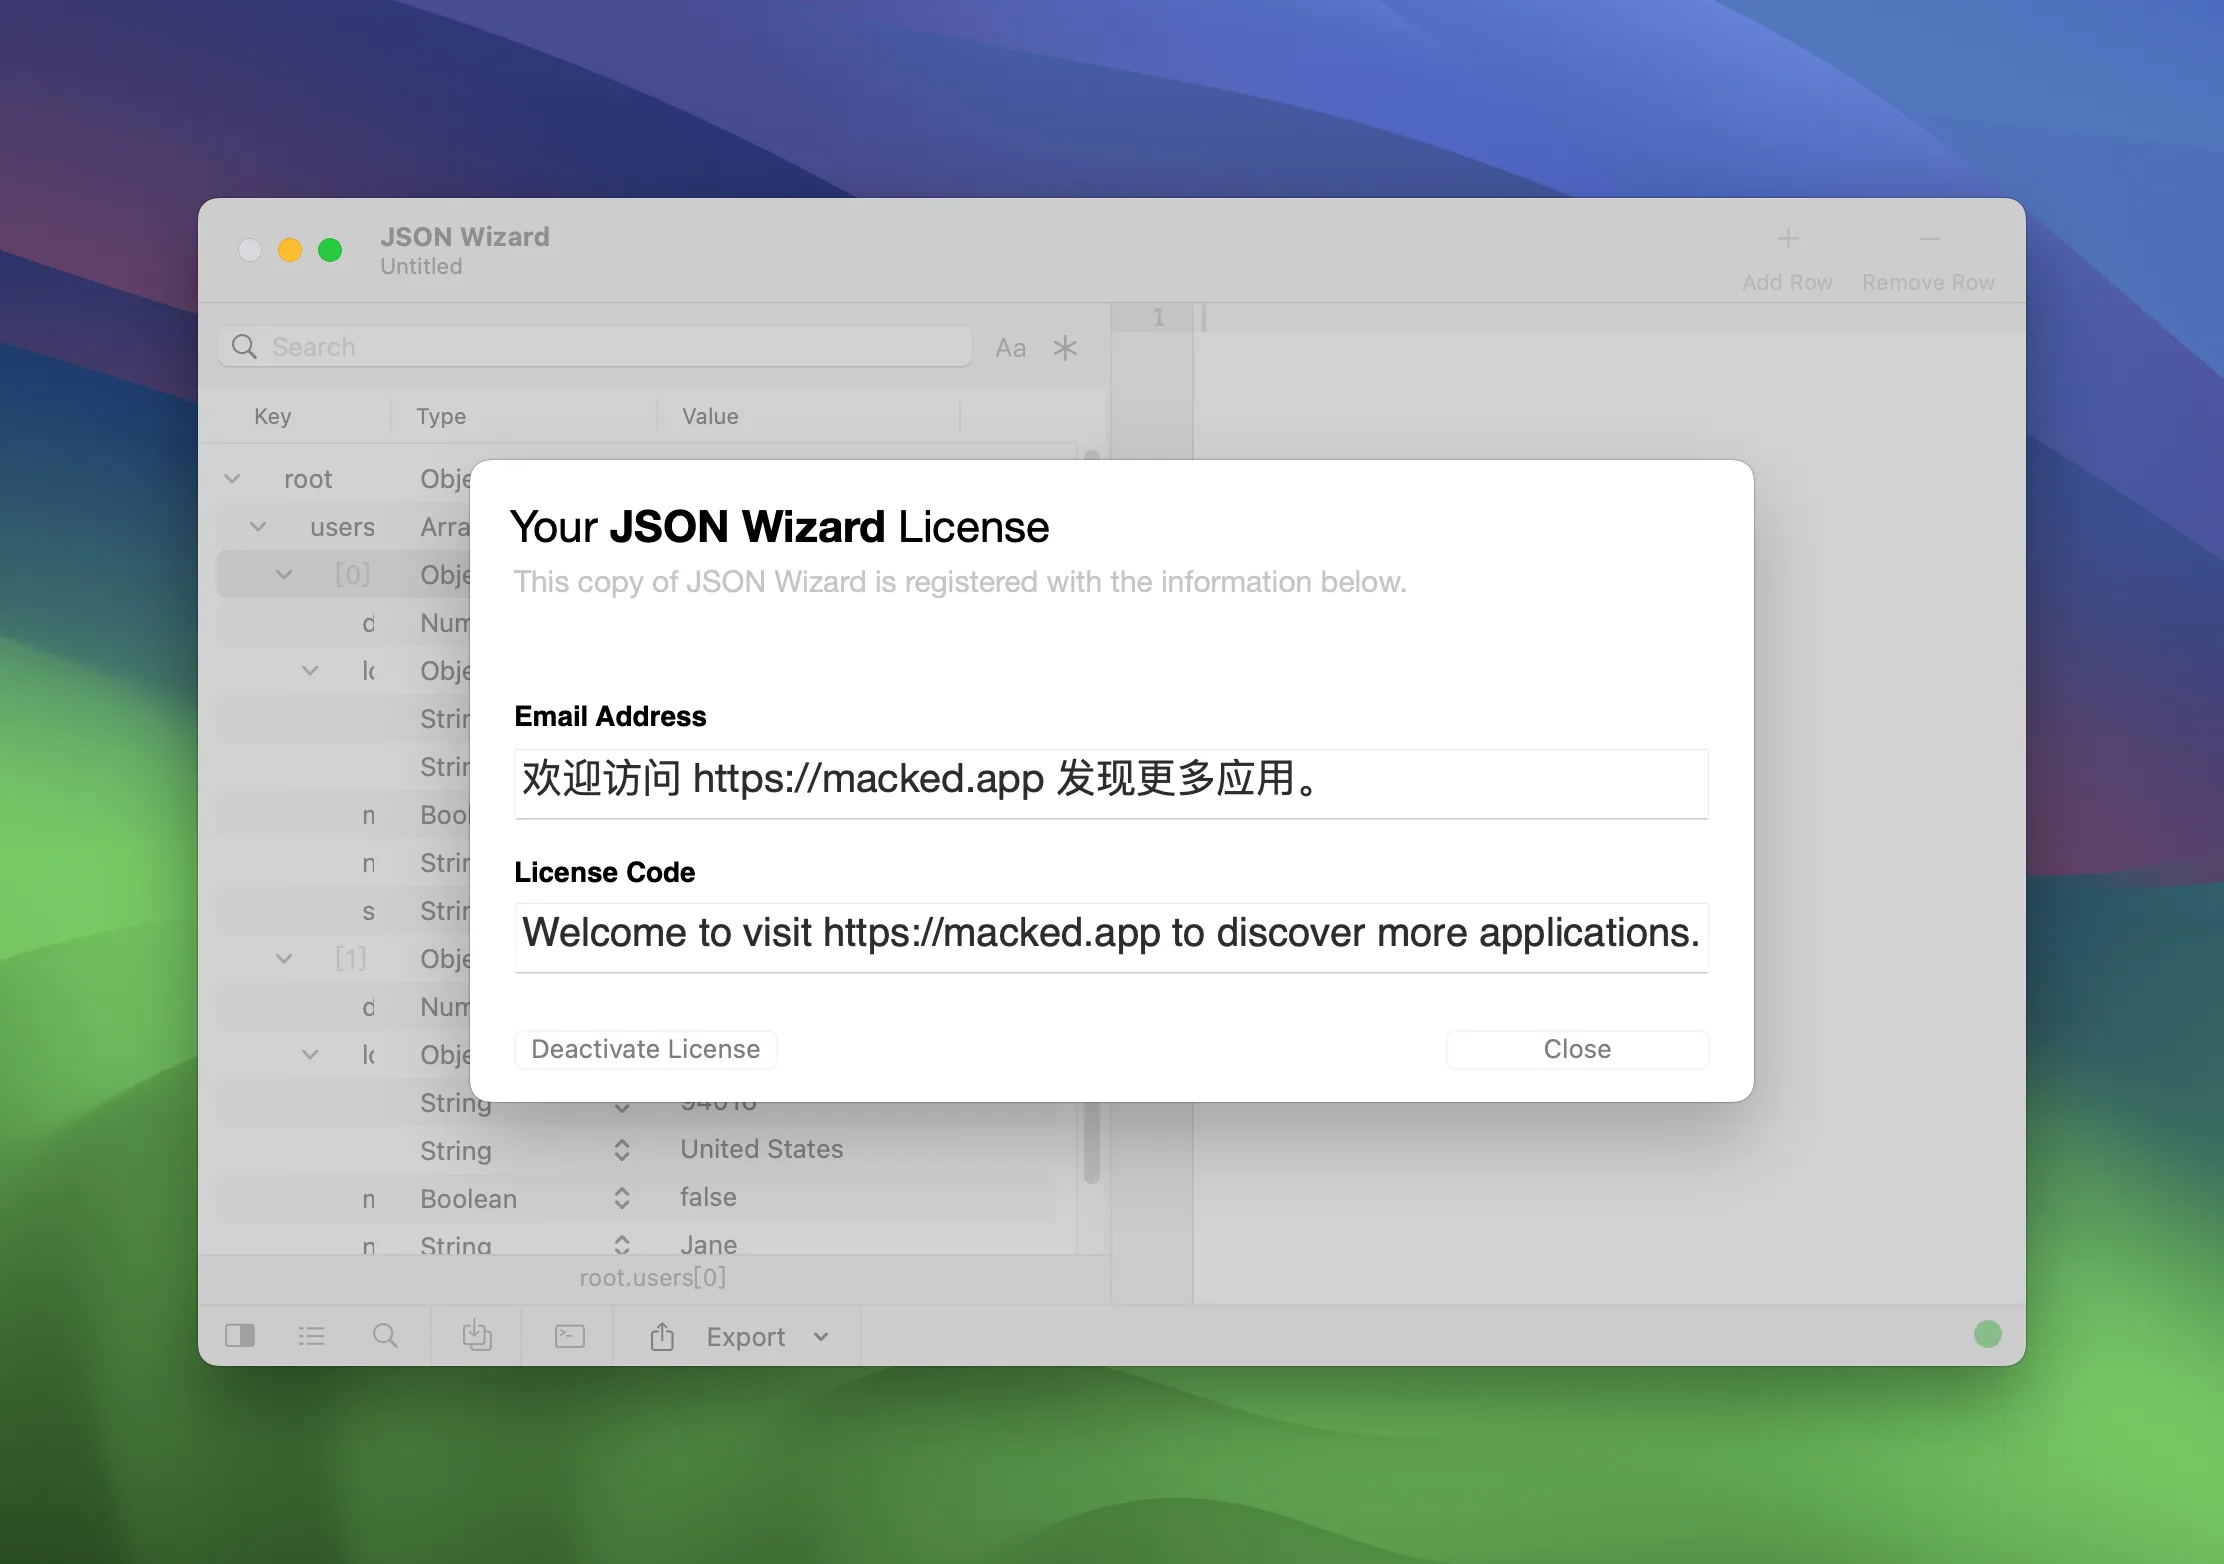Collapse the [1] object node
The image size is (2224, 1564).
coord(284,959)
